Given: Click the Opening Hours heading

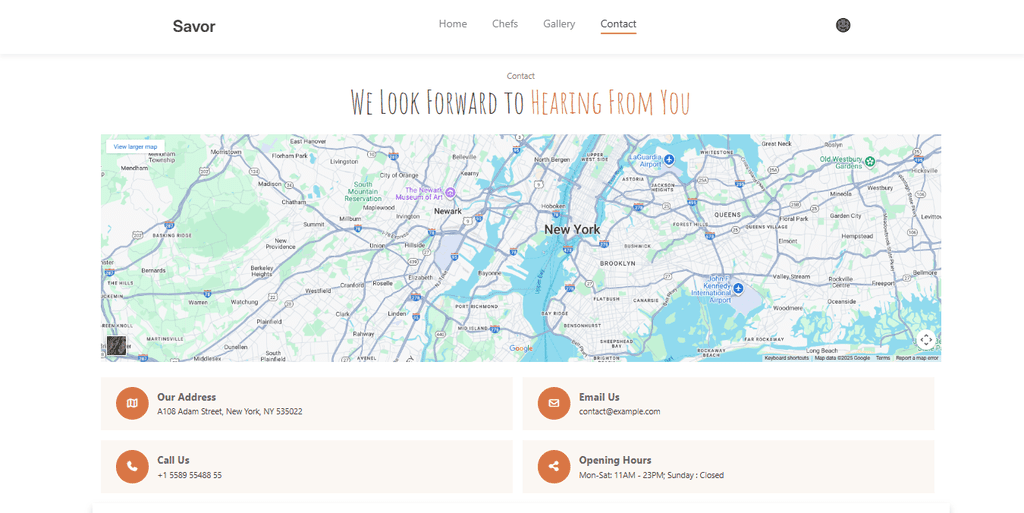Looking at the screenshot, I should (x=615, y=460).
